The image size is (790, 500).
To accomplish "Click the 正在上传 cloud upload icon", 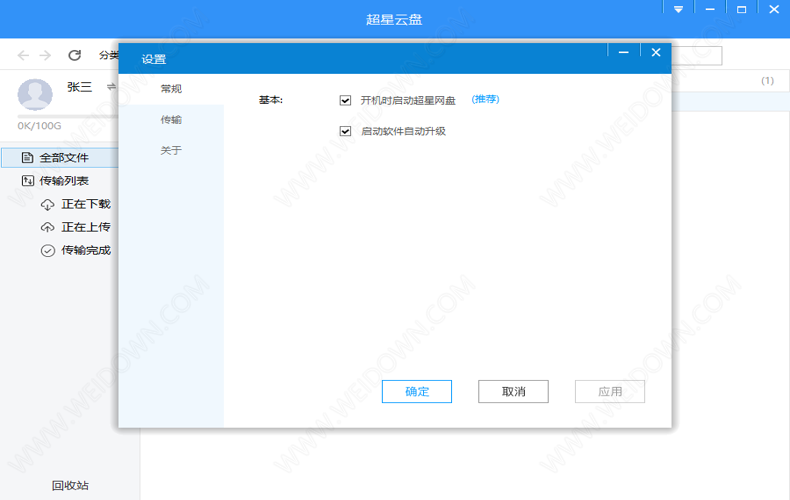I will click(47, 227).
